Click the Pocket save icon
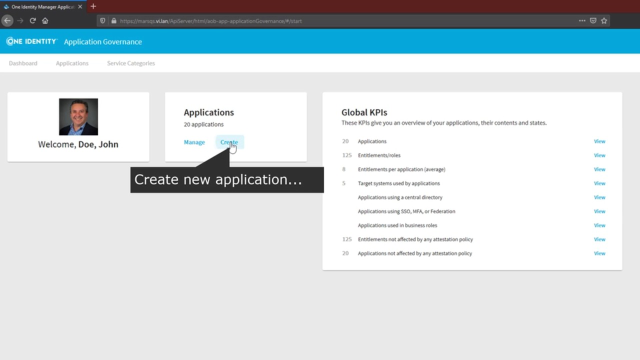640x360 pixels. point(593,21)
